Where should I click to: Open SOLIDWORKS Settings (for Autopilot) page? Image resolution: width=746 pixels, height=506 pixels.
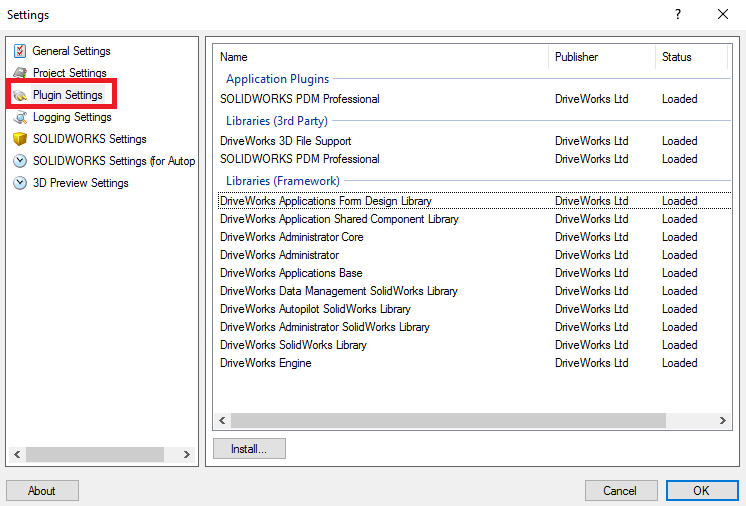tap(114, 161)
